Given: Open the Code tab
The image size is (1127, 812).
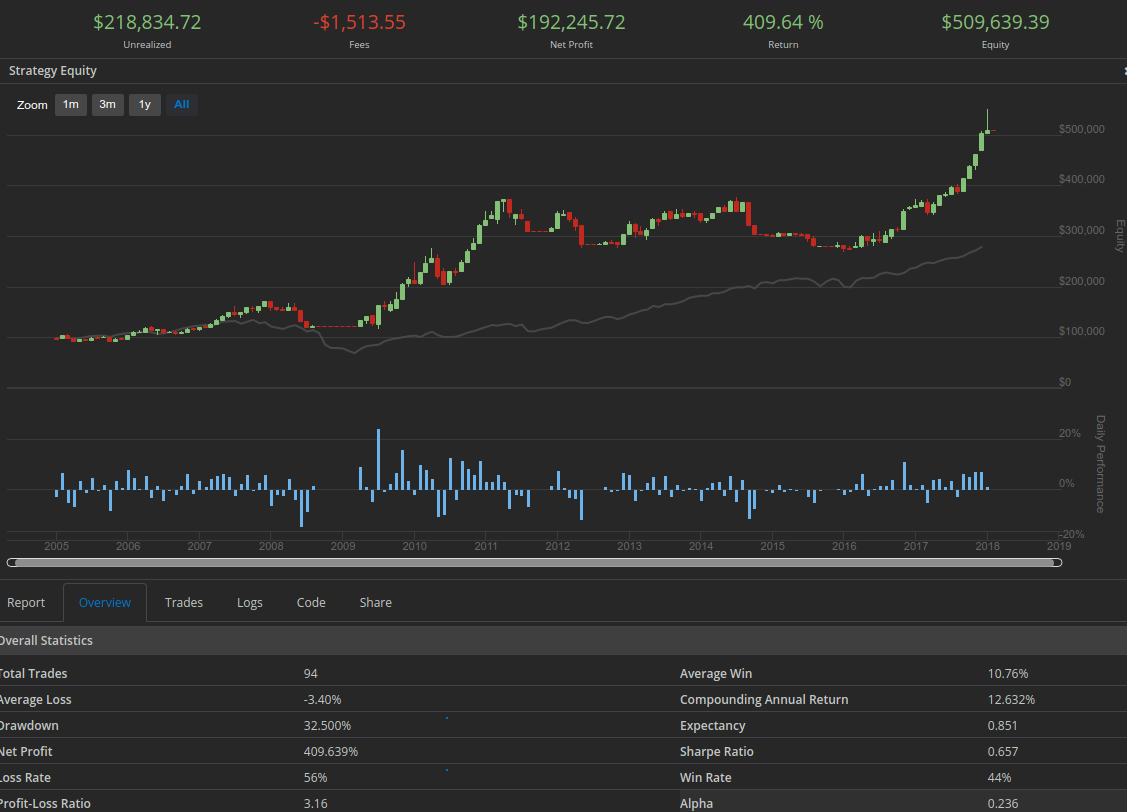Looking at the screenshot, I should [311, 603].
